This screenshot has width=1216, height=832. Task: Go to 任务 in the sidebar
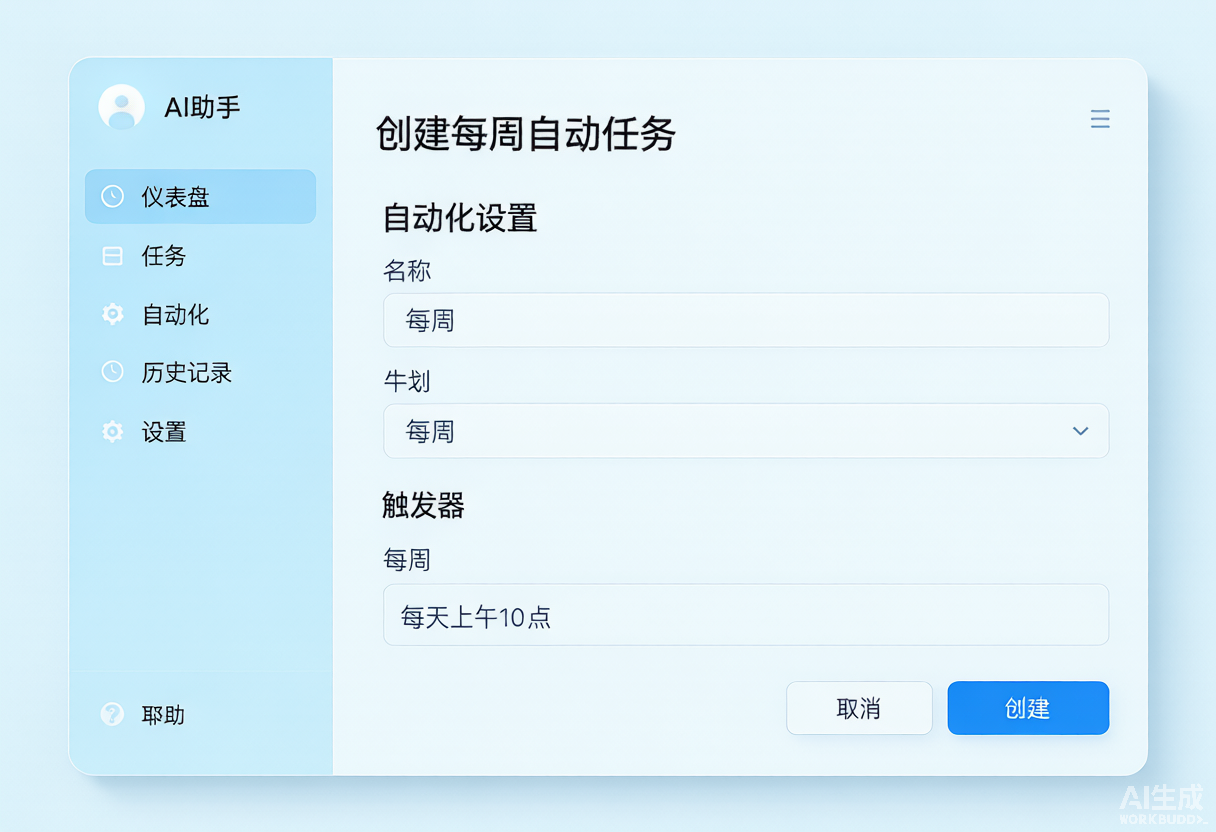pyautogui.click(x=200, y=256)
